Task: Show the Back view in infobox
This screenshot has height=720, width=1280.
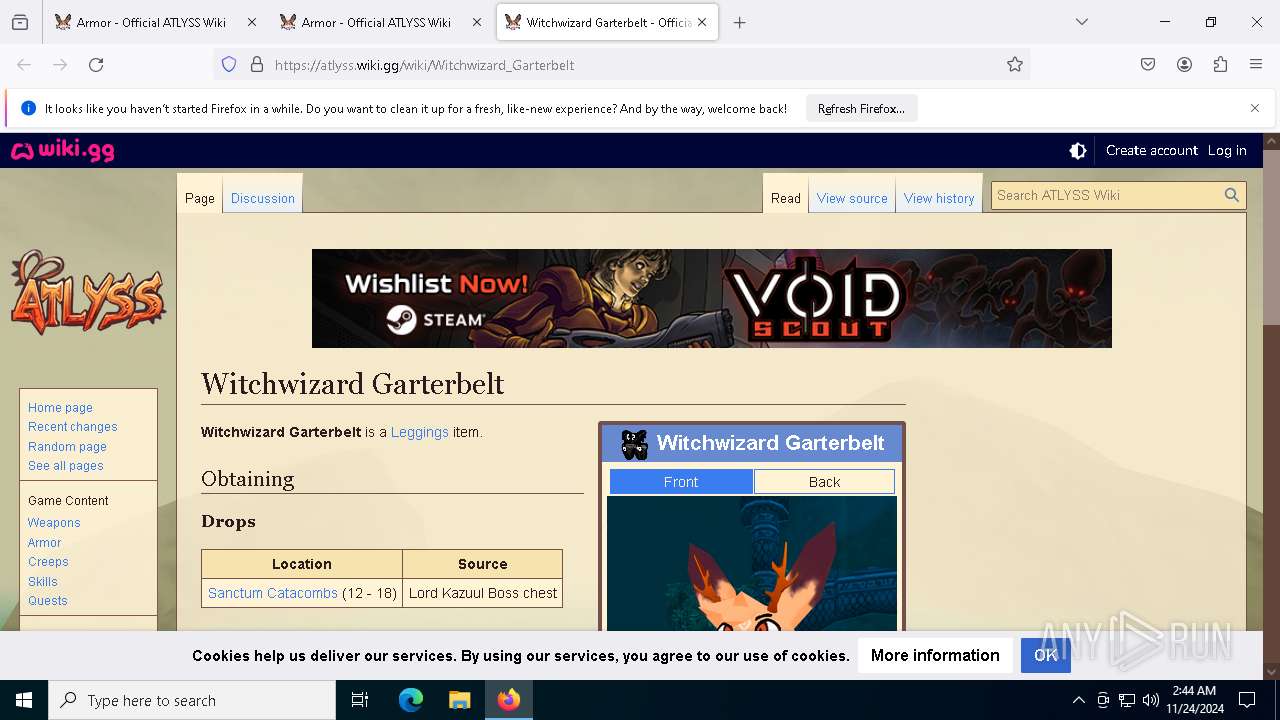Action: (x=824, y=482)
